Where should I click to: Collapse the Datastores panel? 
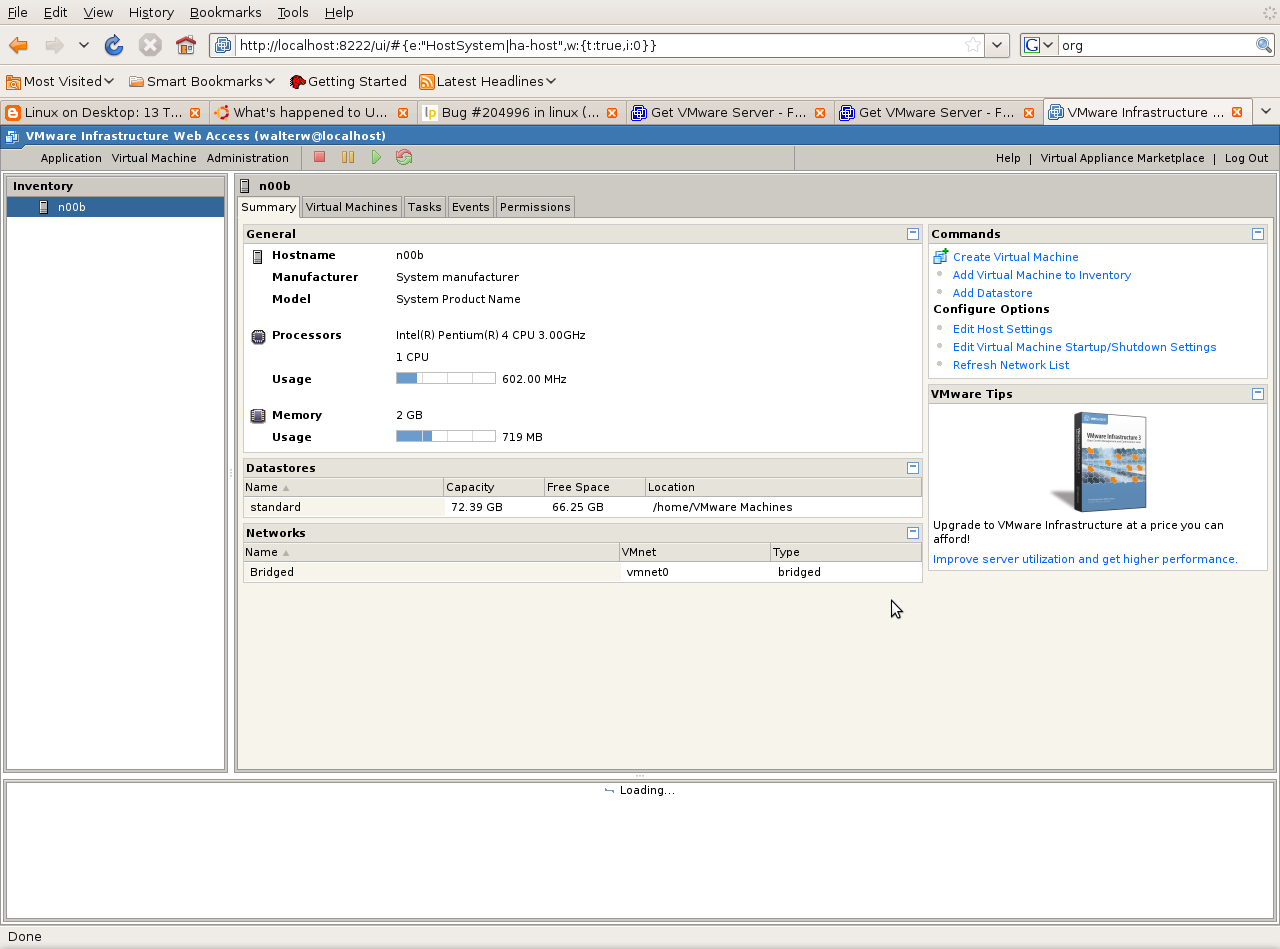coord(912,467)
